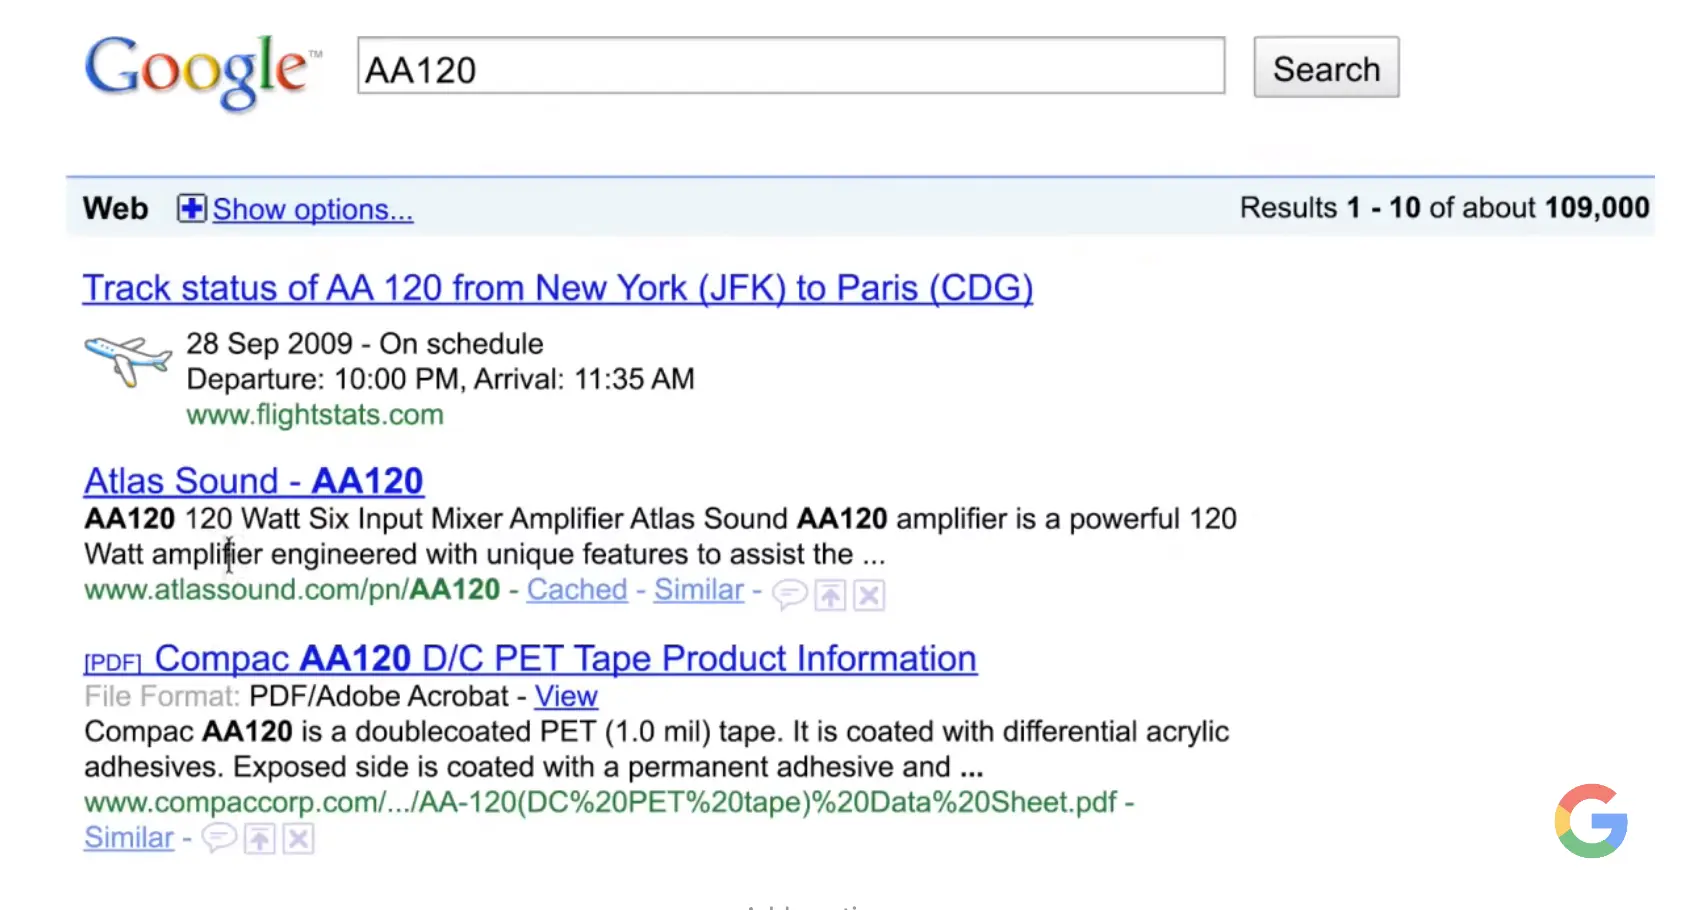Open the Atlas Sound - AA120 result
The image size is (1706, 910).
pos(253,481)
